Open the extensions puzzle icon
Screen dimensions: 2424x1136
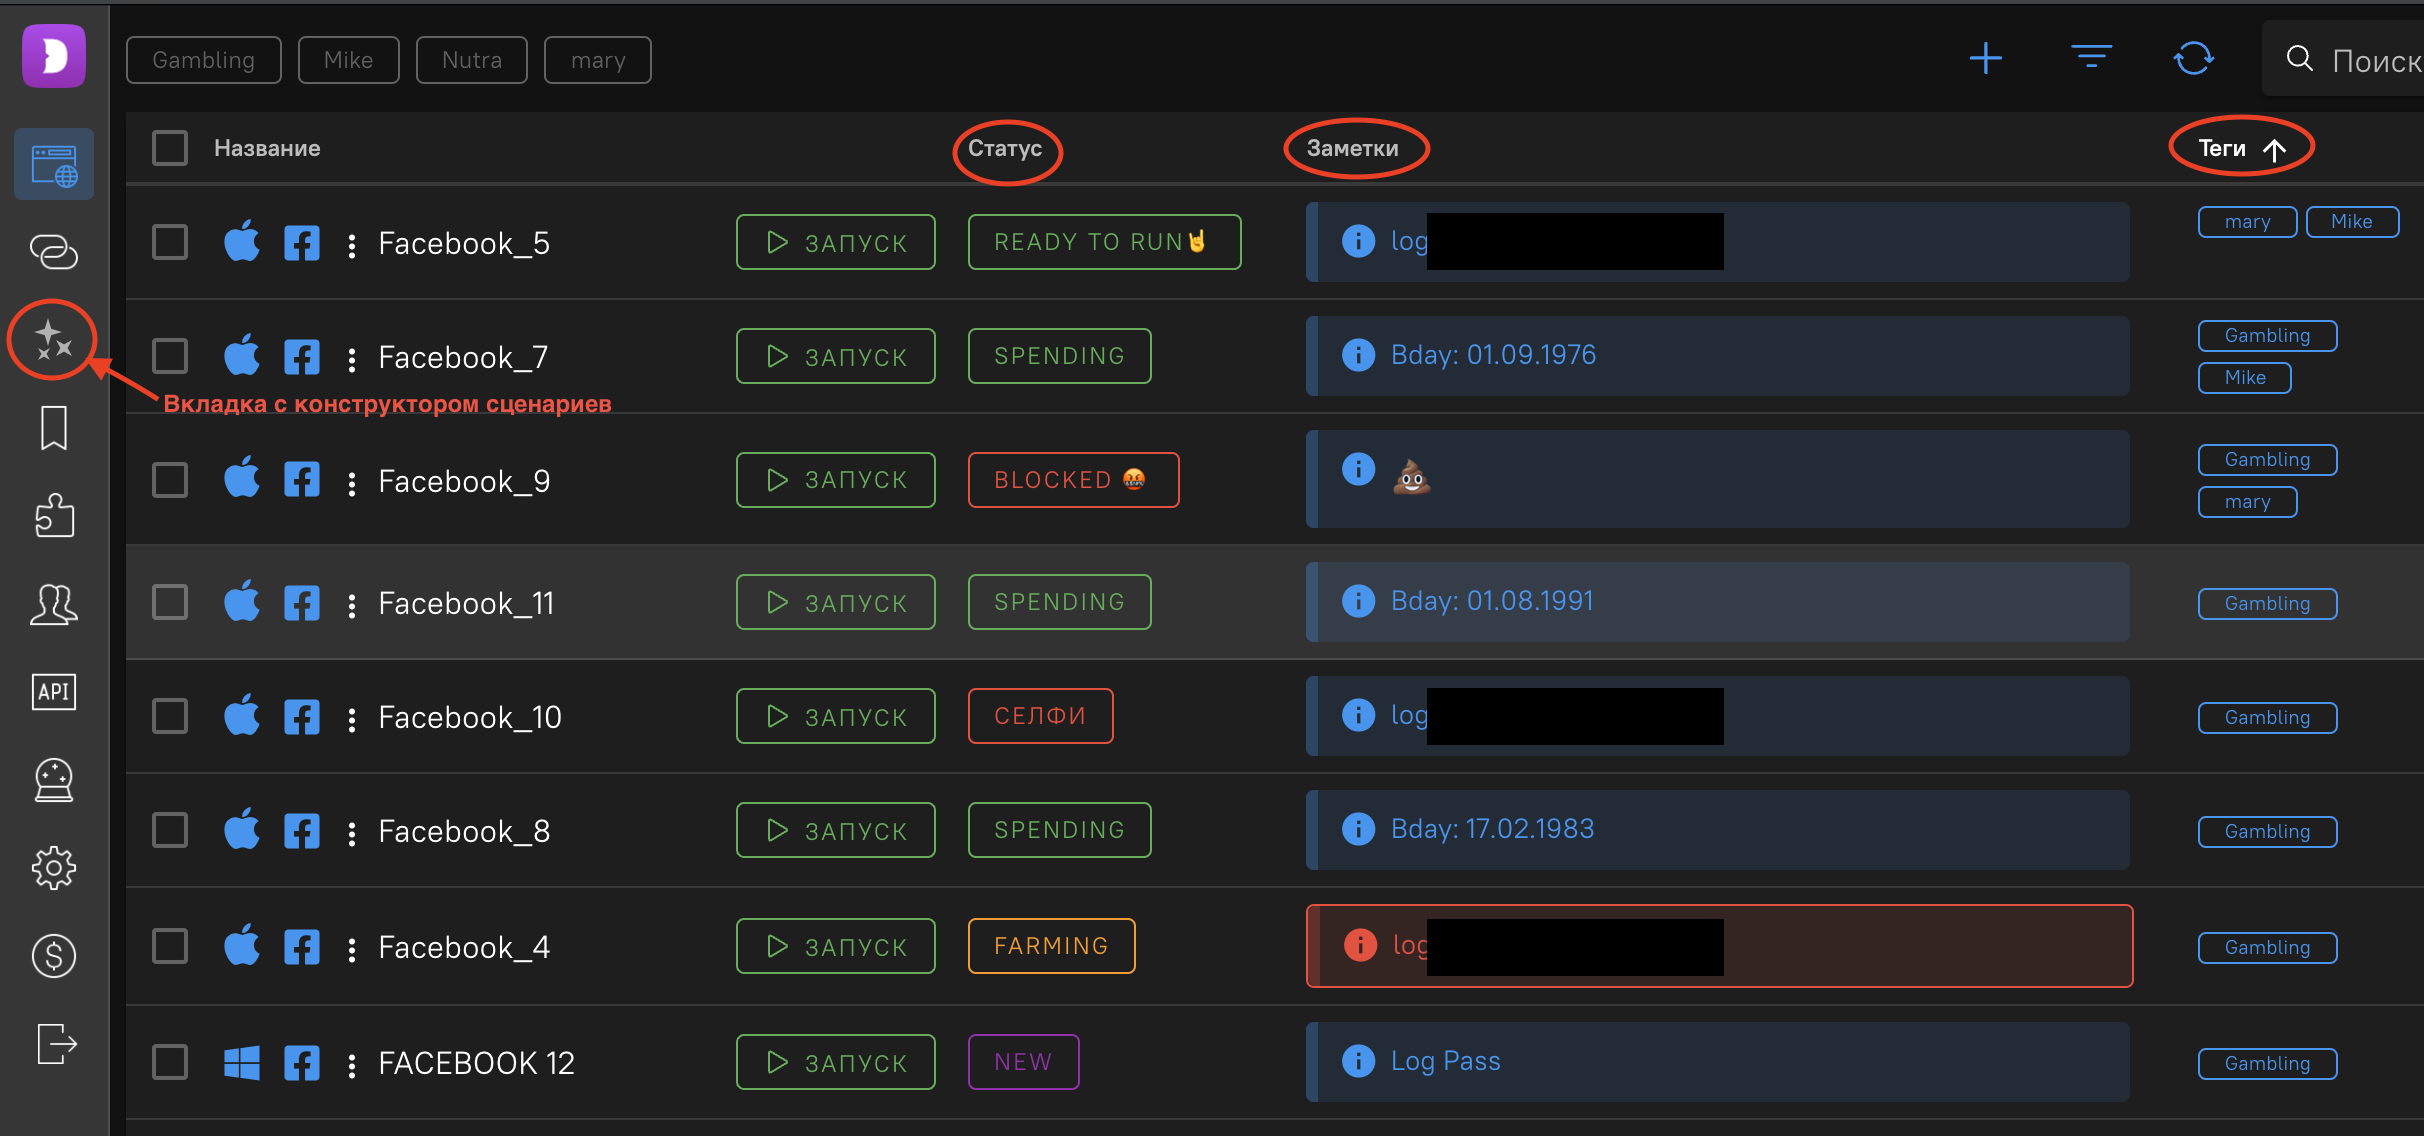54,515
